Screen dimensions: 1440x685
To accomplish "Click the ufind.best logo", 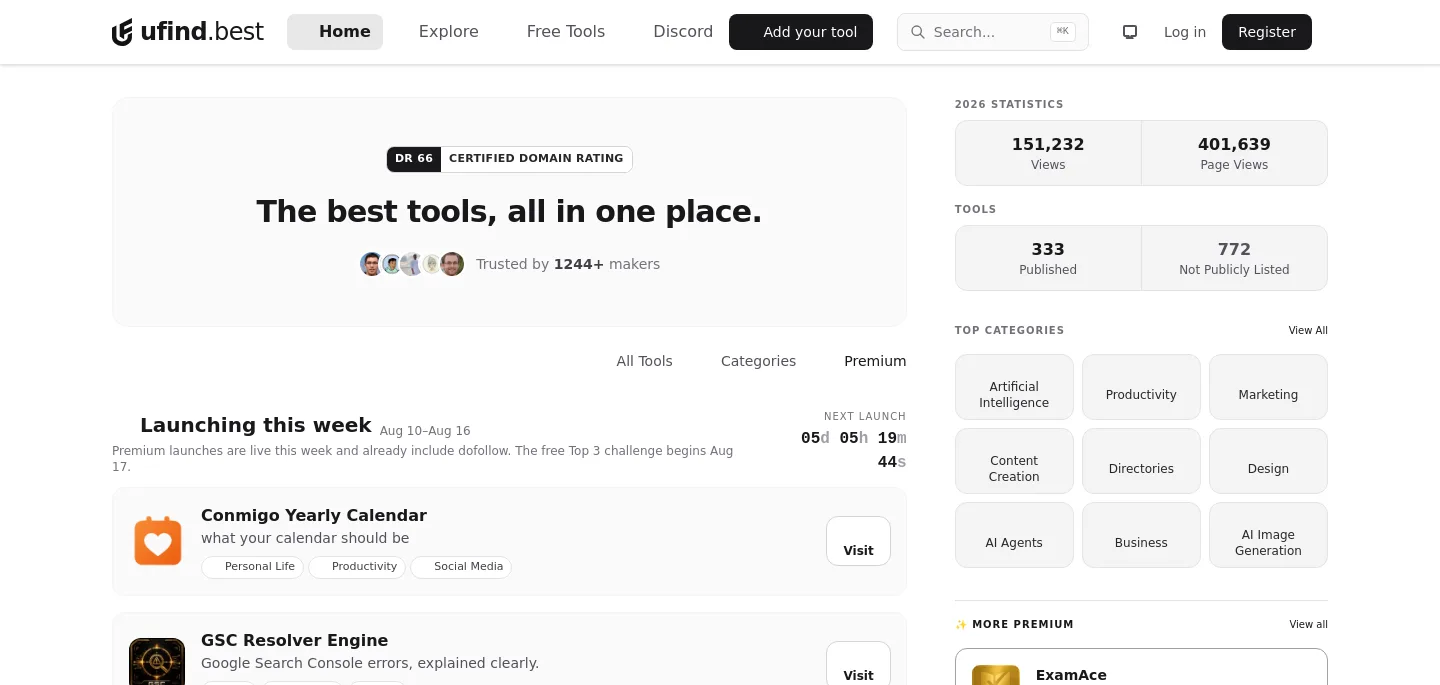I will tap(188, 32).
